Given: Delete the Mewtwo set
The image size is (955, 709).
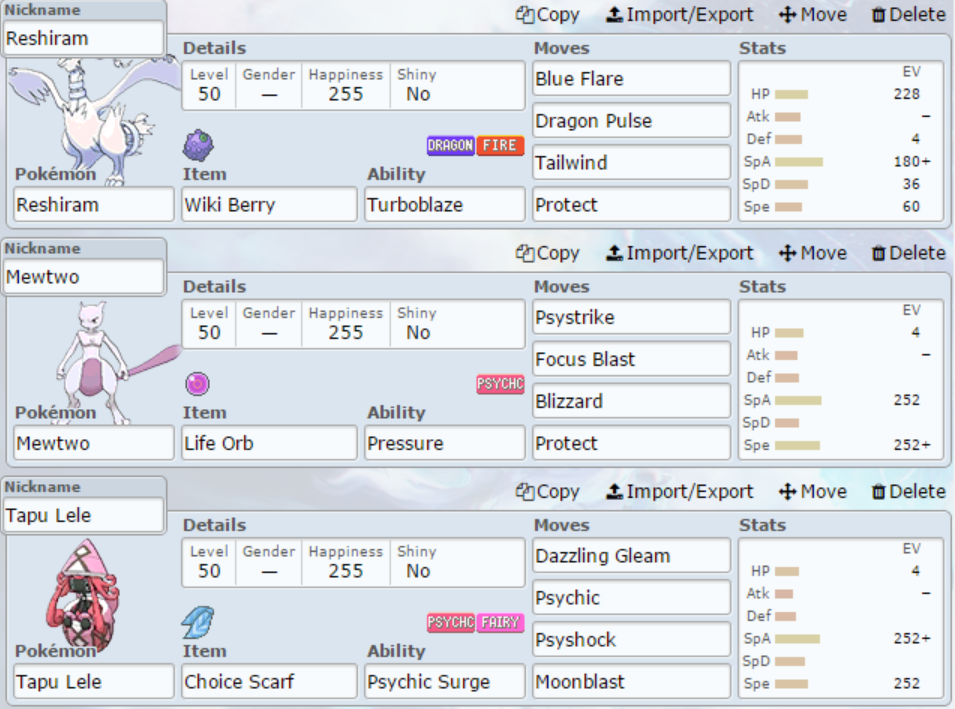Looking at the screenshot, I should point(908,253).
